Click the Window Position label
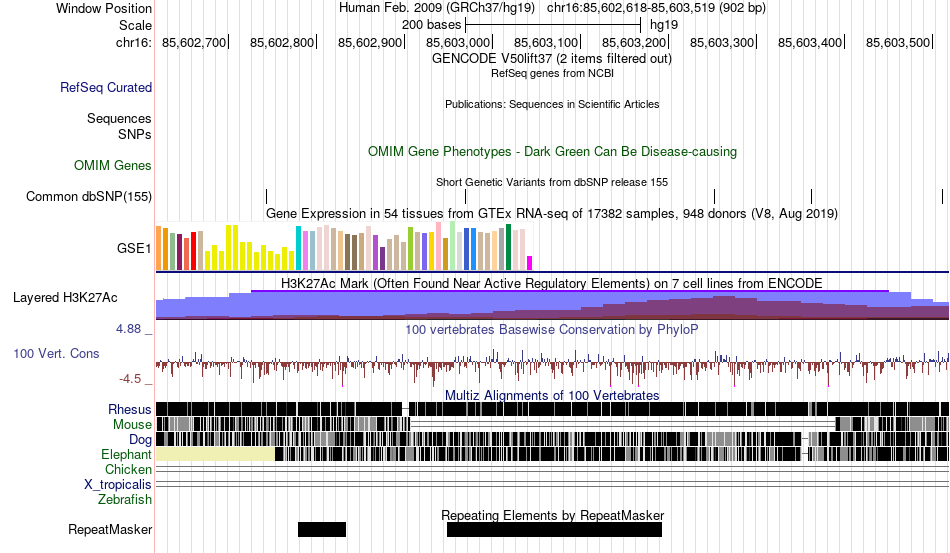 pyautogui.click(x=104, y=8)
